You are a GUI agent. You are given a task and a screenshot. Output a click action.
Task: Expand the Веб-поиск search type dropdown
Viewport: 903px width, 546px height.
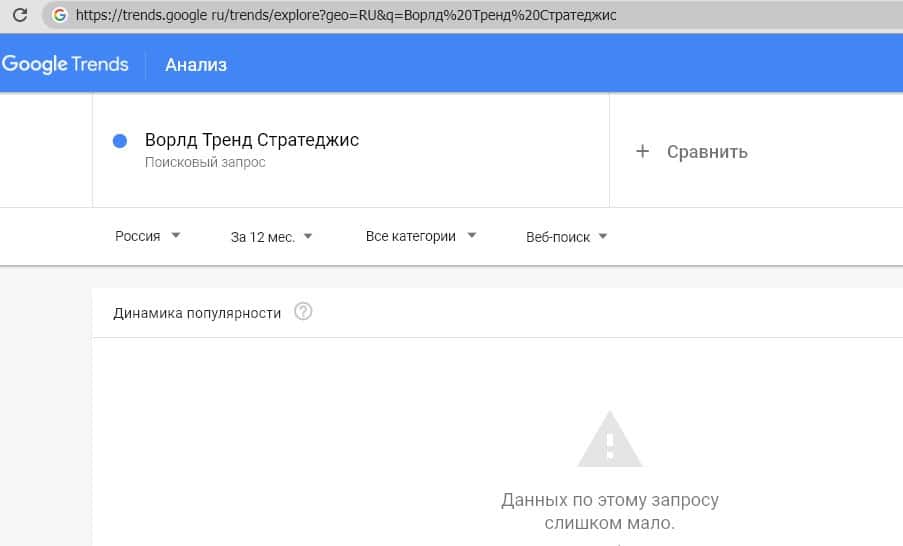tap(567, 237)
